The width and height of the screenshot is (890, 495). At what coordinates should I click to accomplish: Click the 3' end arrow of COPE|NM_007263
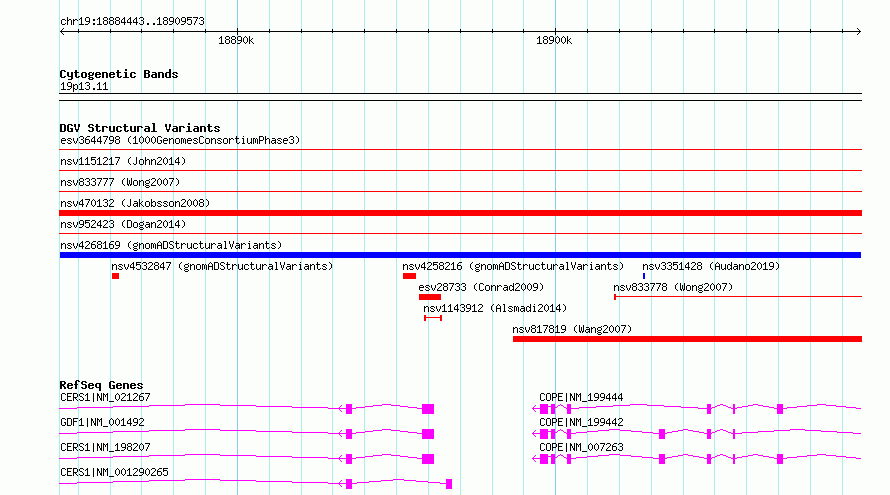535,459
